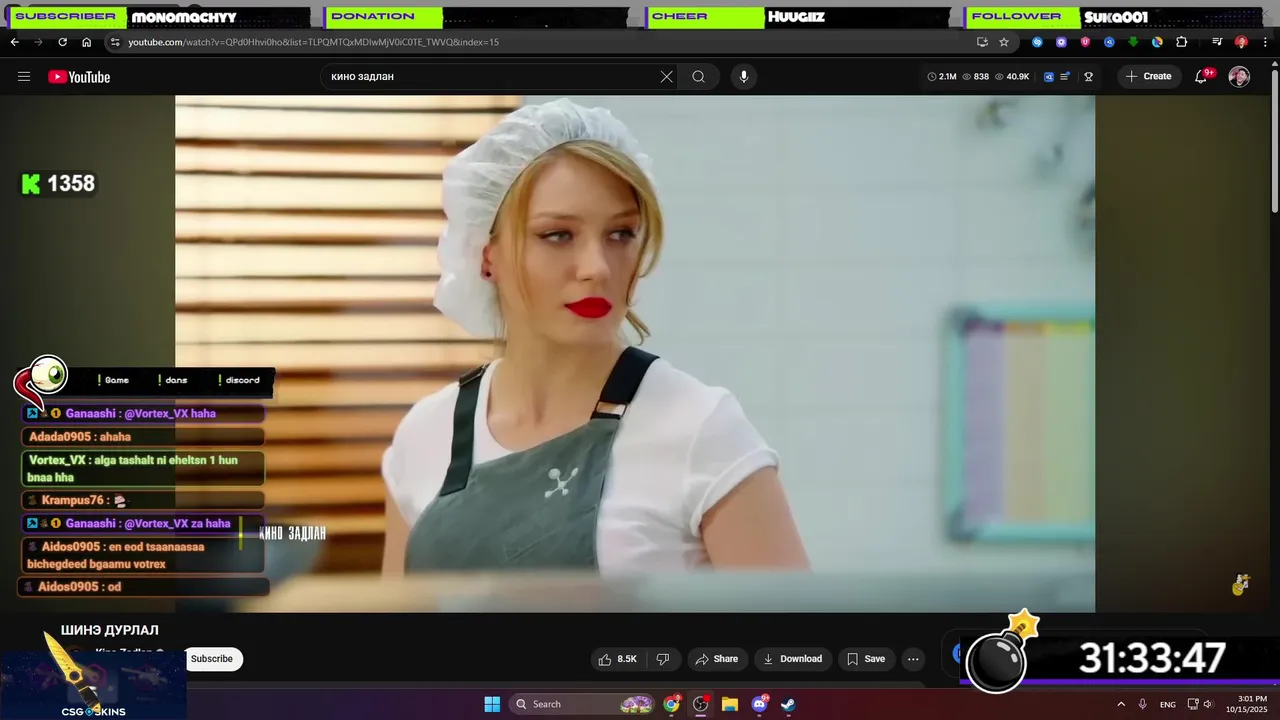Show hidden system tray icons
This screenshot has width=1280, height=720.
(1121, 704)
